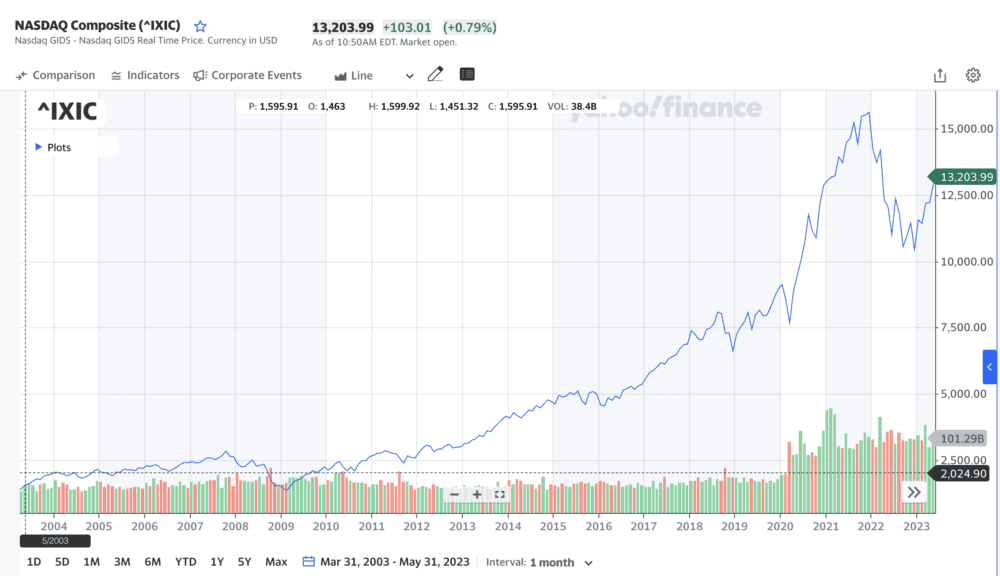
Task: Collapse the right panel via blue chevron
Action: pyautogui.click(x=988, y=367)
